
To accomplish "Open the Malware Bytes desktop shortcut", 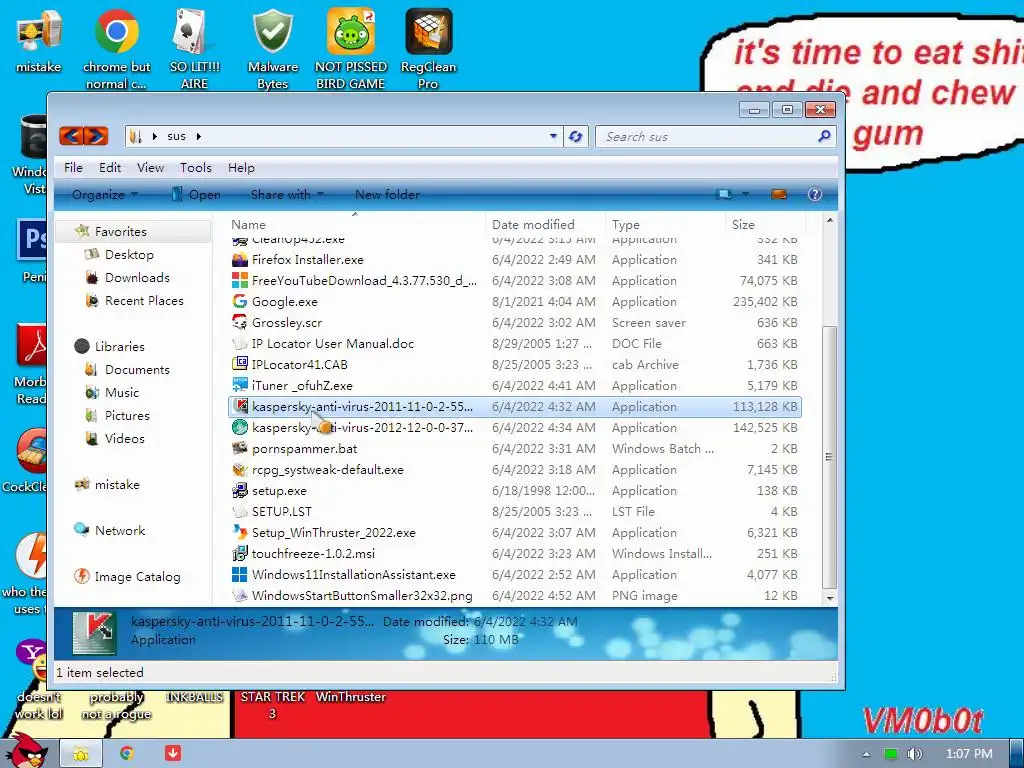I will click(x=272, y=49).
